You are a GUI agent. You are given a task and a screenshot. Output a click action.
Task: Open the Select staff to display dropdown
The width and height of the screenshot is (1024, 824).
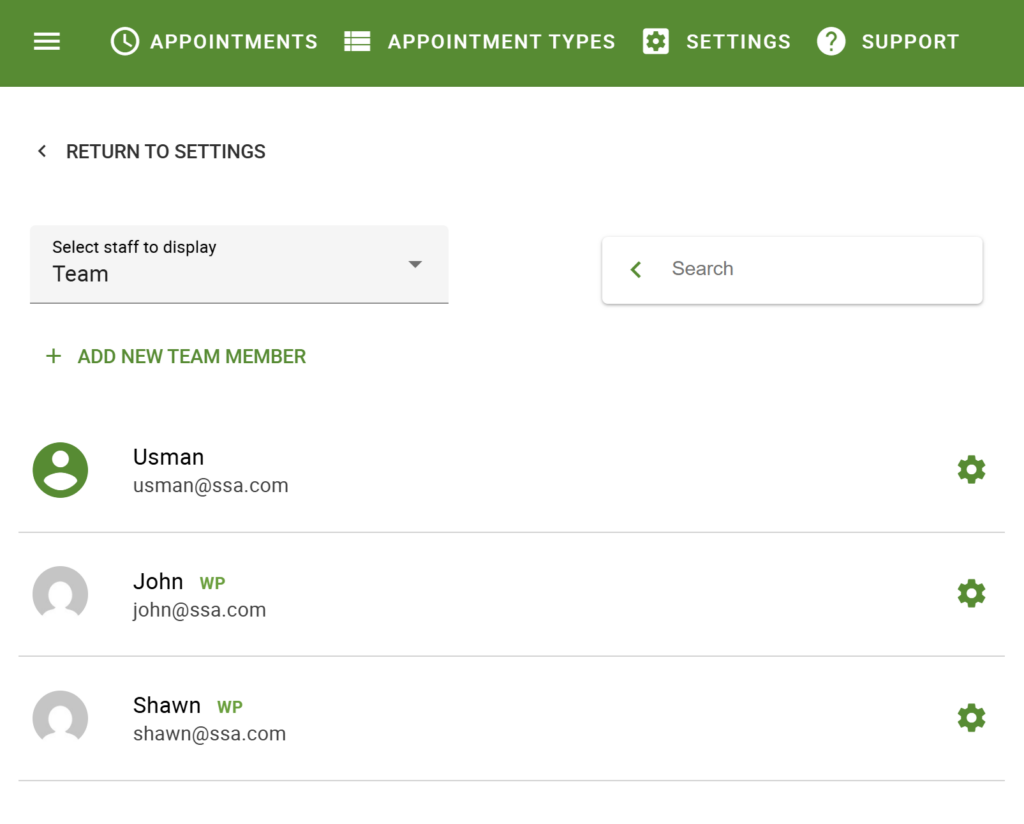click(x=239, y=264)
